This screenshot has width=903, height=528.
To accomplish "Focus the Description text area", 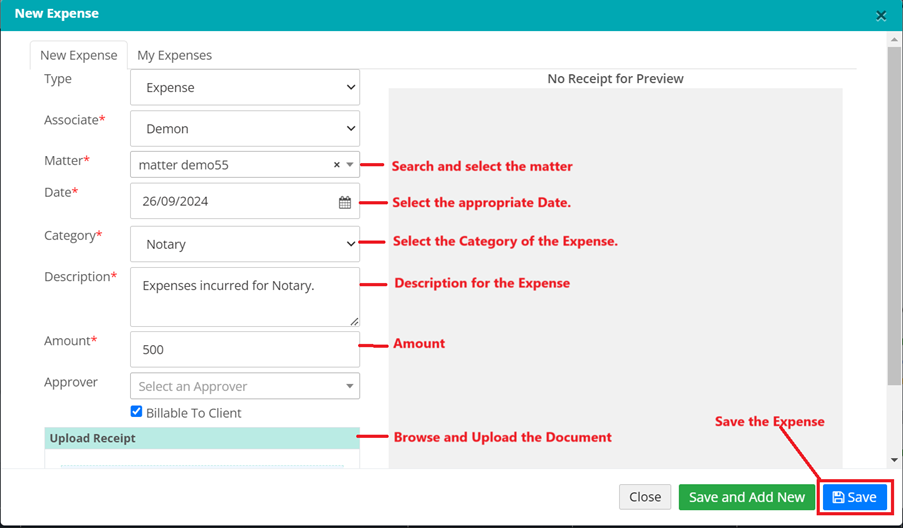I will [x=245, y=296].
